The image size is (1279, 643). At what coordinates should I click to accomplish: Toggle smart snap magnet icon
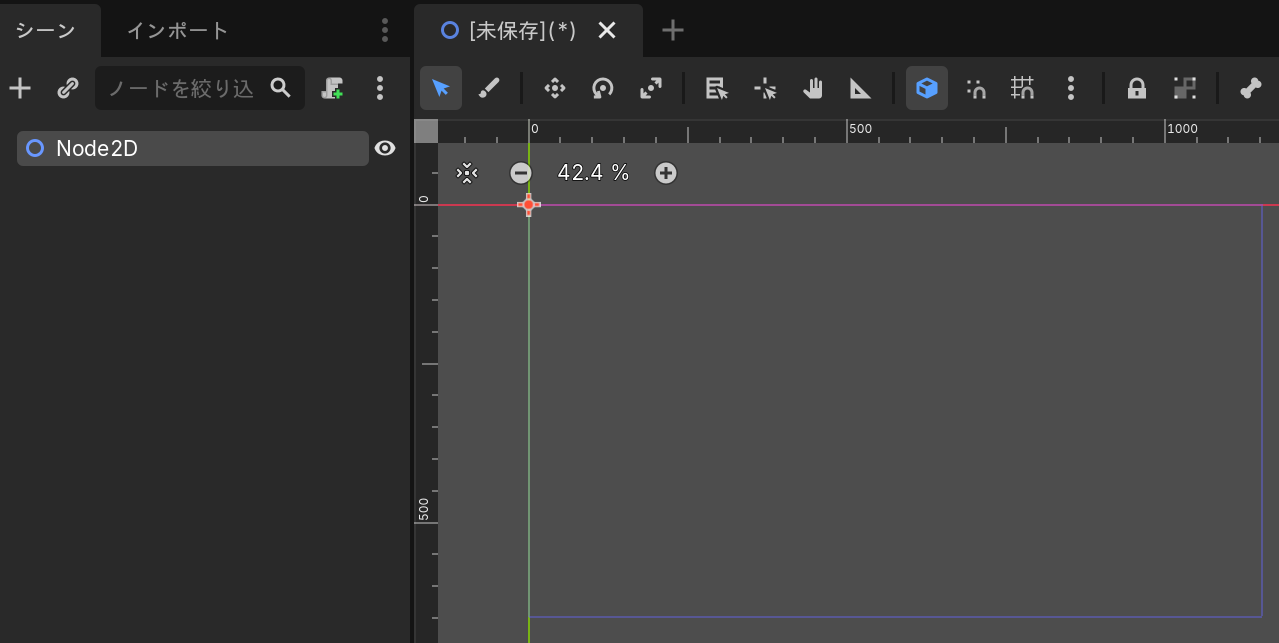pyautogui.click(x=976, y=88)
